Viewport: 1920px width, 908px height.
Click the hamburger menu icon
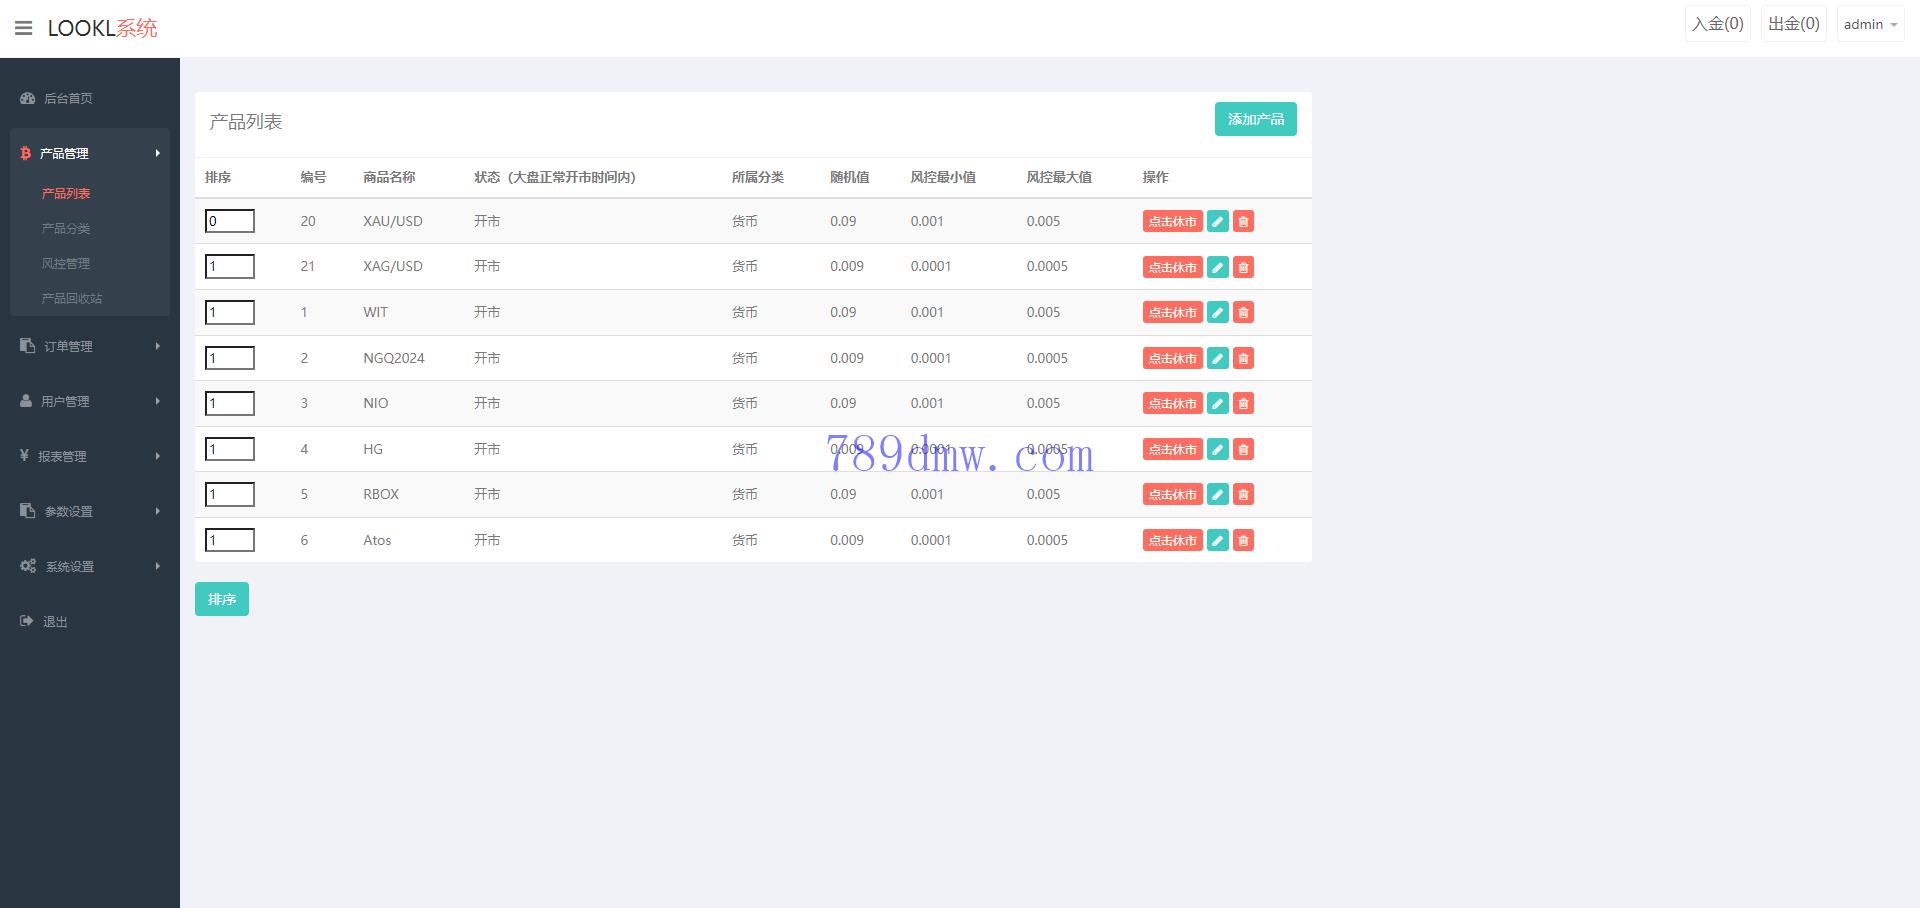click(24, 28)
